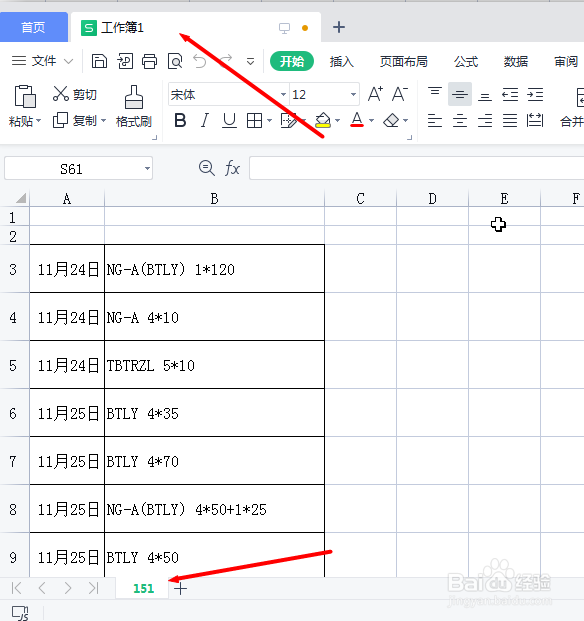This screenshot has width=584, height=621.
Task: Apply yellow fill color bucket
Action: click(323, 120)
